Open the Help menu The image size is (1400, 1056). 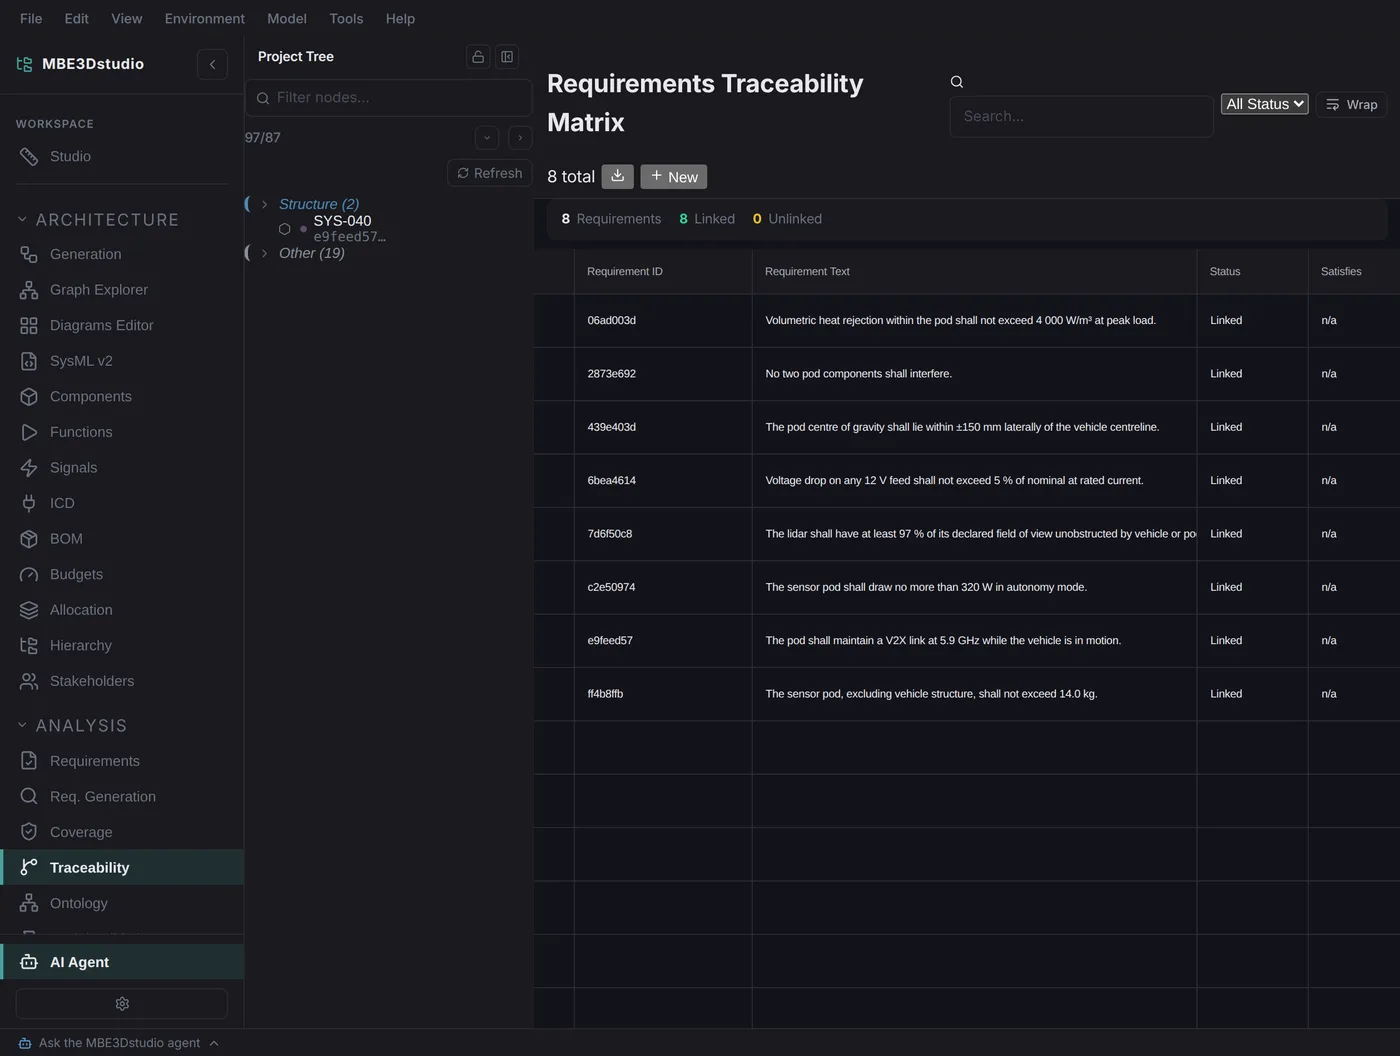[x=400, y=19]
